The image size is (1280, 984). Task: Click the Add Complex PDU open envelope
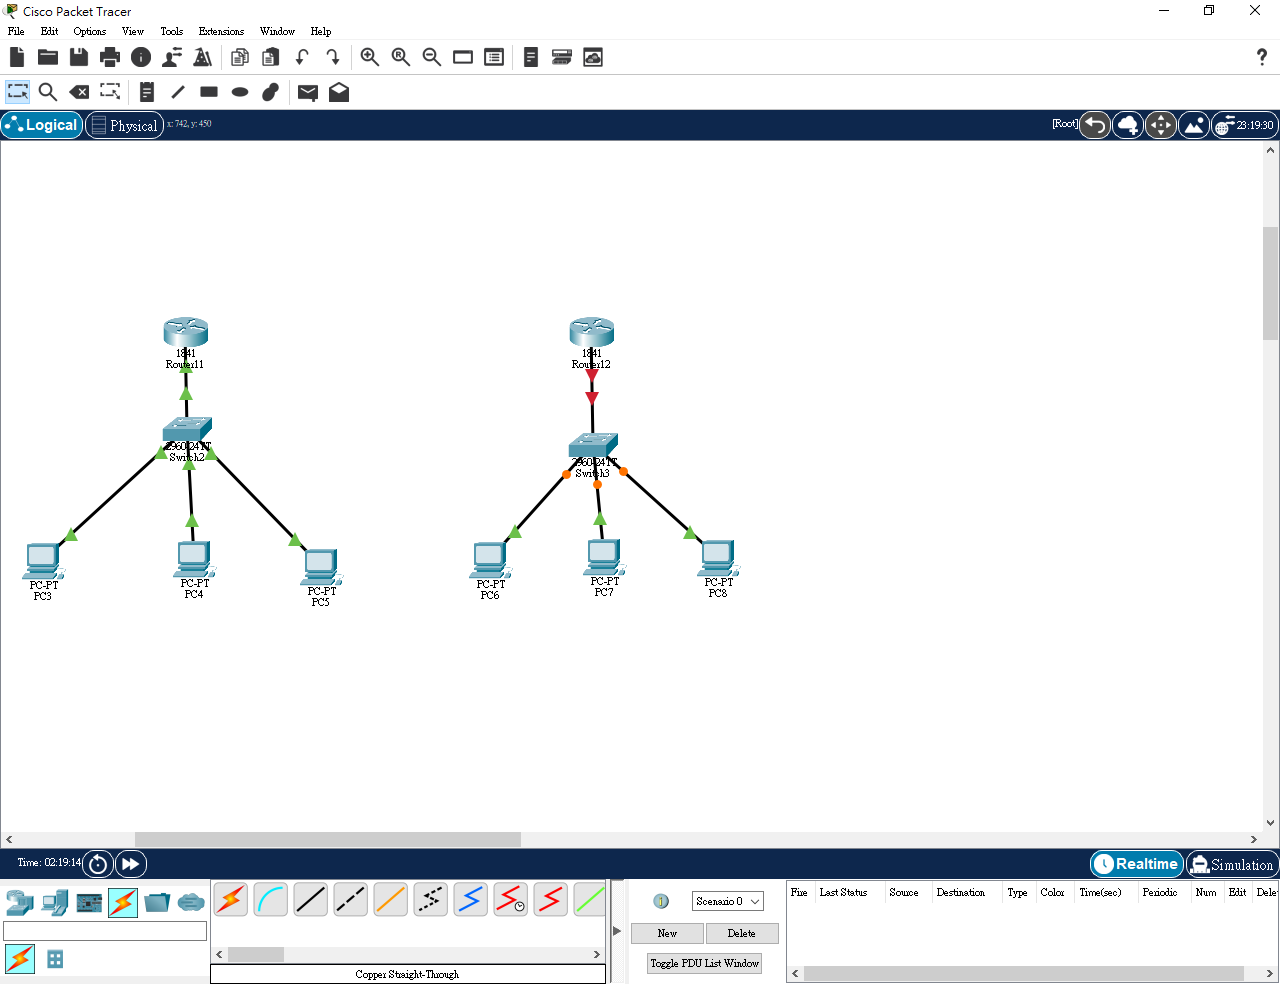pos(339,92)
